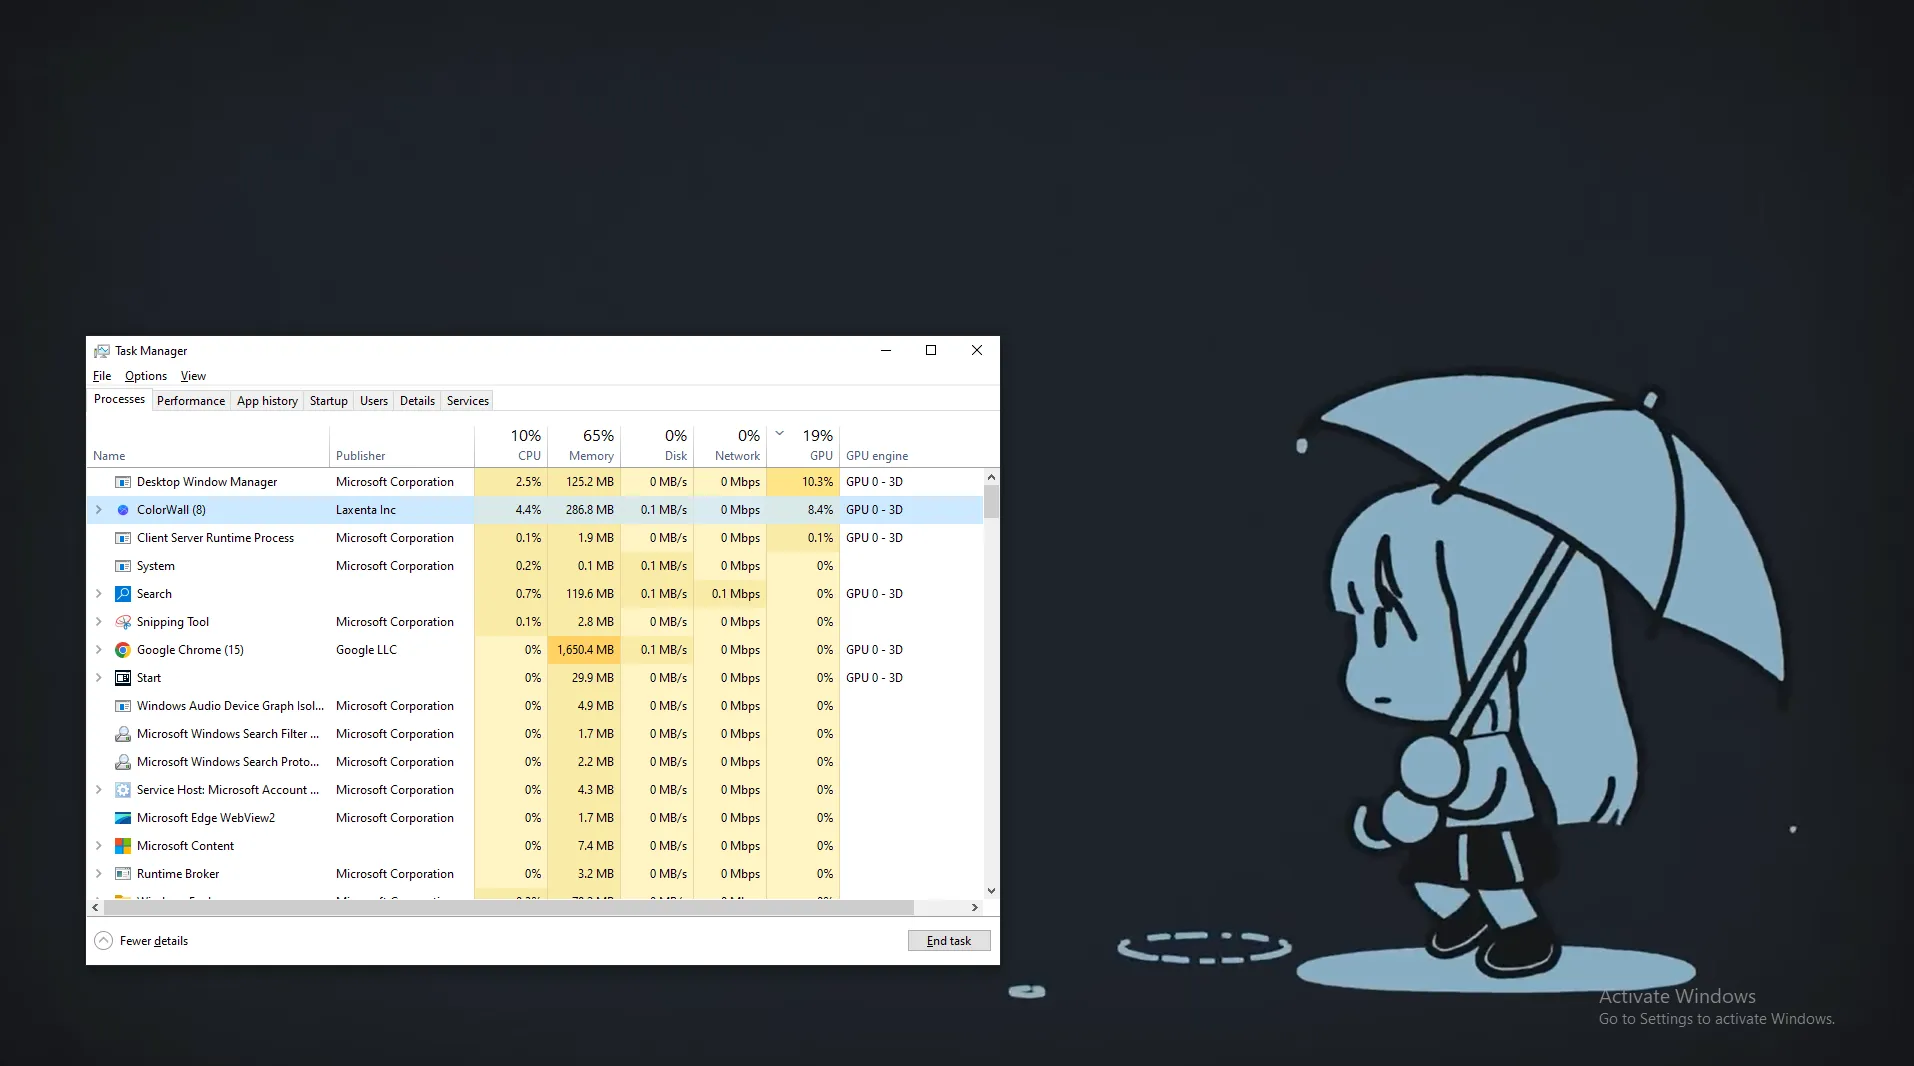Open the File menu
This screenshot has height=1066, width=1914.
click(x=102, y=376)
